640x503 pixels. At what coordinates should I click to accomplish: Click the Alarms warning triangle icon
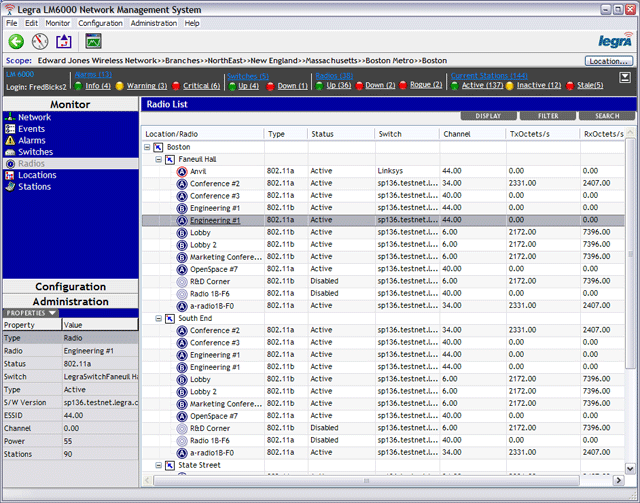10,140
